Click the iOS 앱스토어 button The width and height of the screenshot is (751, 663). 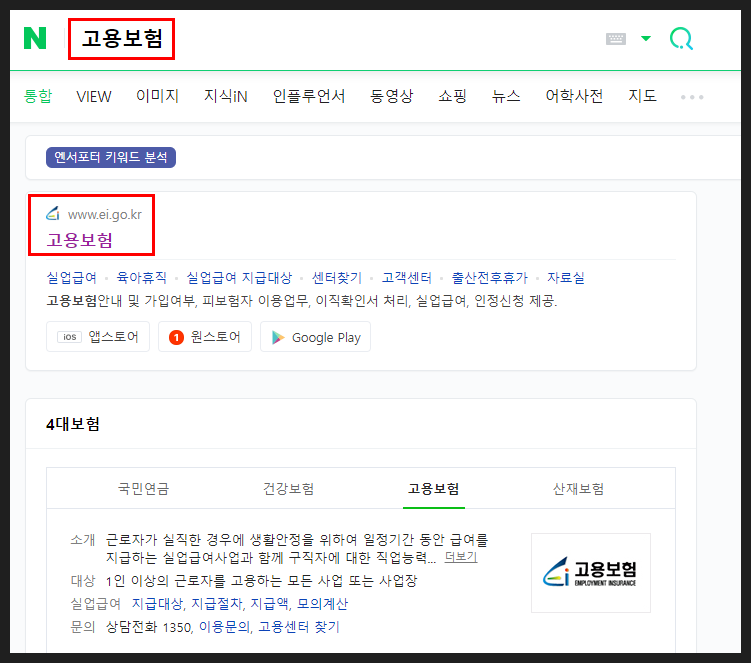(98, 337)
